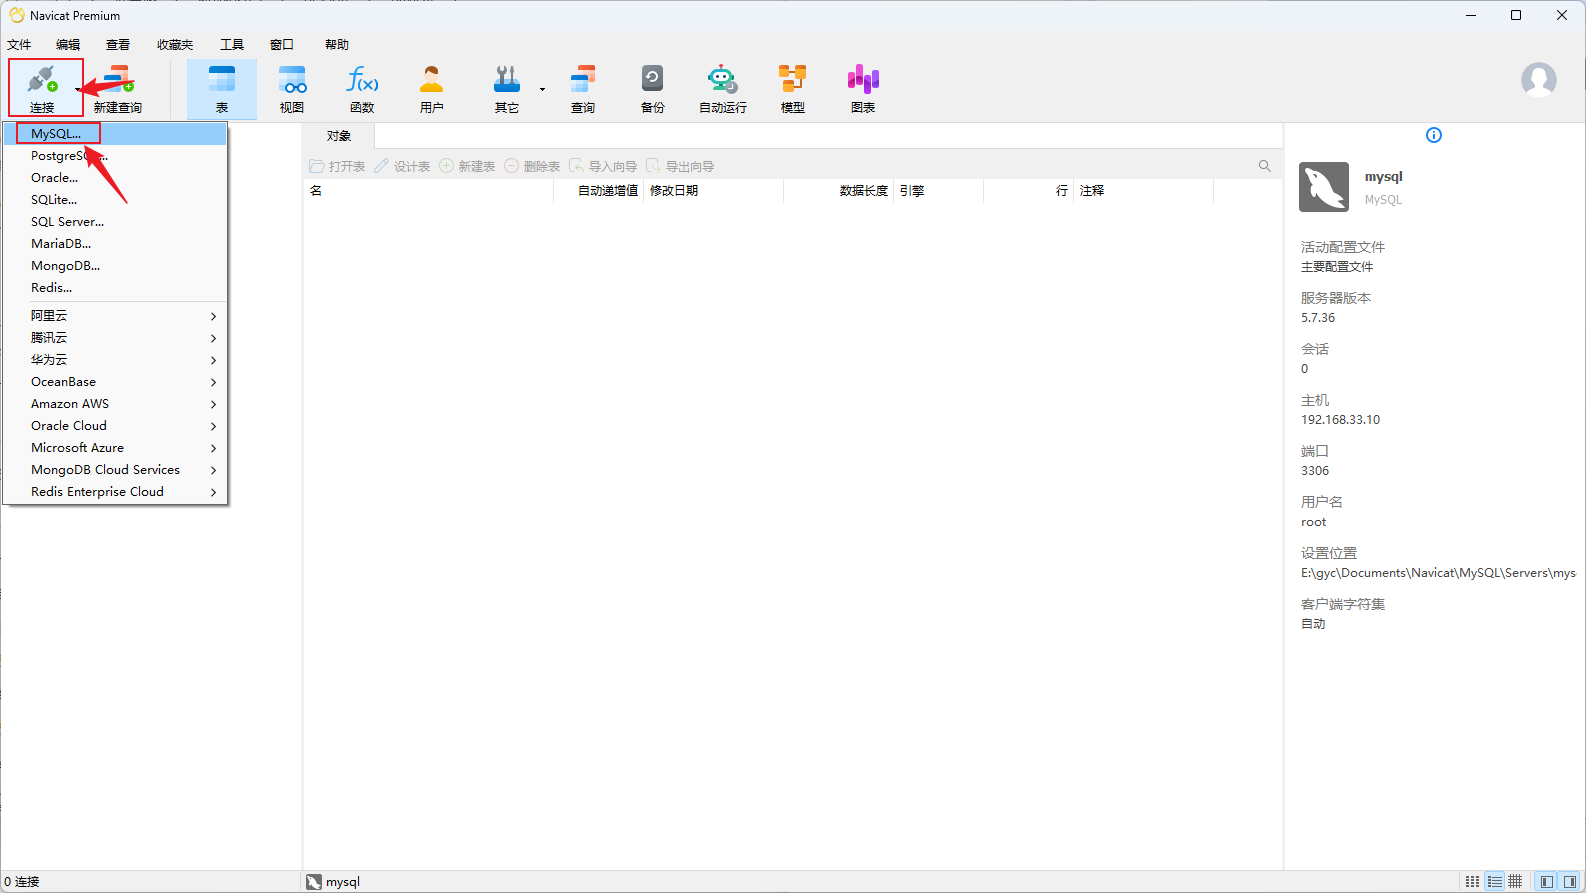
Task: Choose Redis... connection entry
Action: pos(116,288)
